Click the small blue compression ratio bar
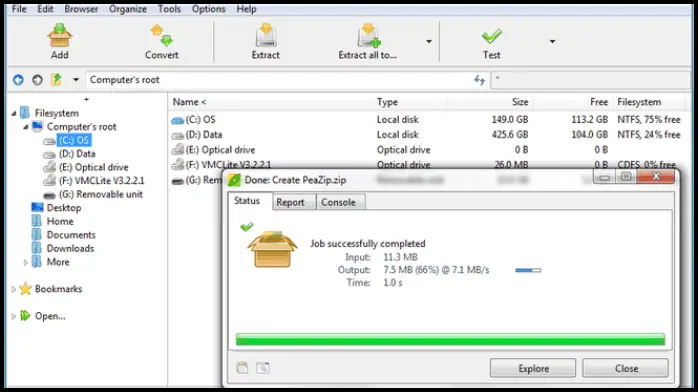The width and height of the screenshot is (698, 392). pyautogui.click(x=528, y=270)
